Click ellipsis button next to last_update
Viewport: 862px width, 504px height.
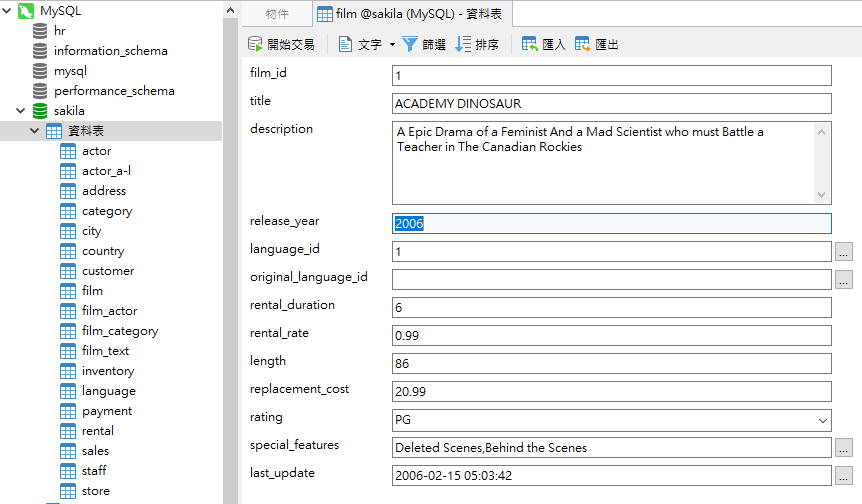click(845, 476)
